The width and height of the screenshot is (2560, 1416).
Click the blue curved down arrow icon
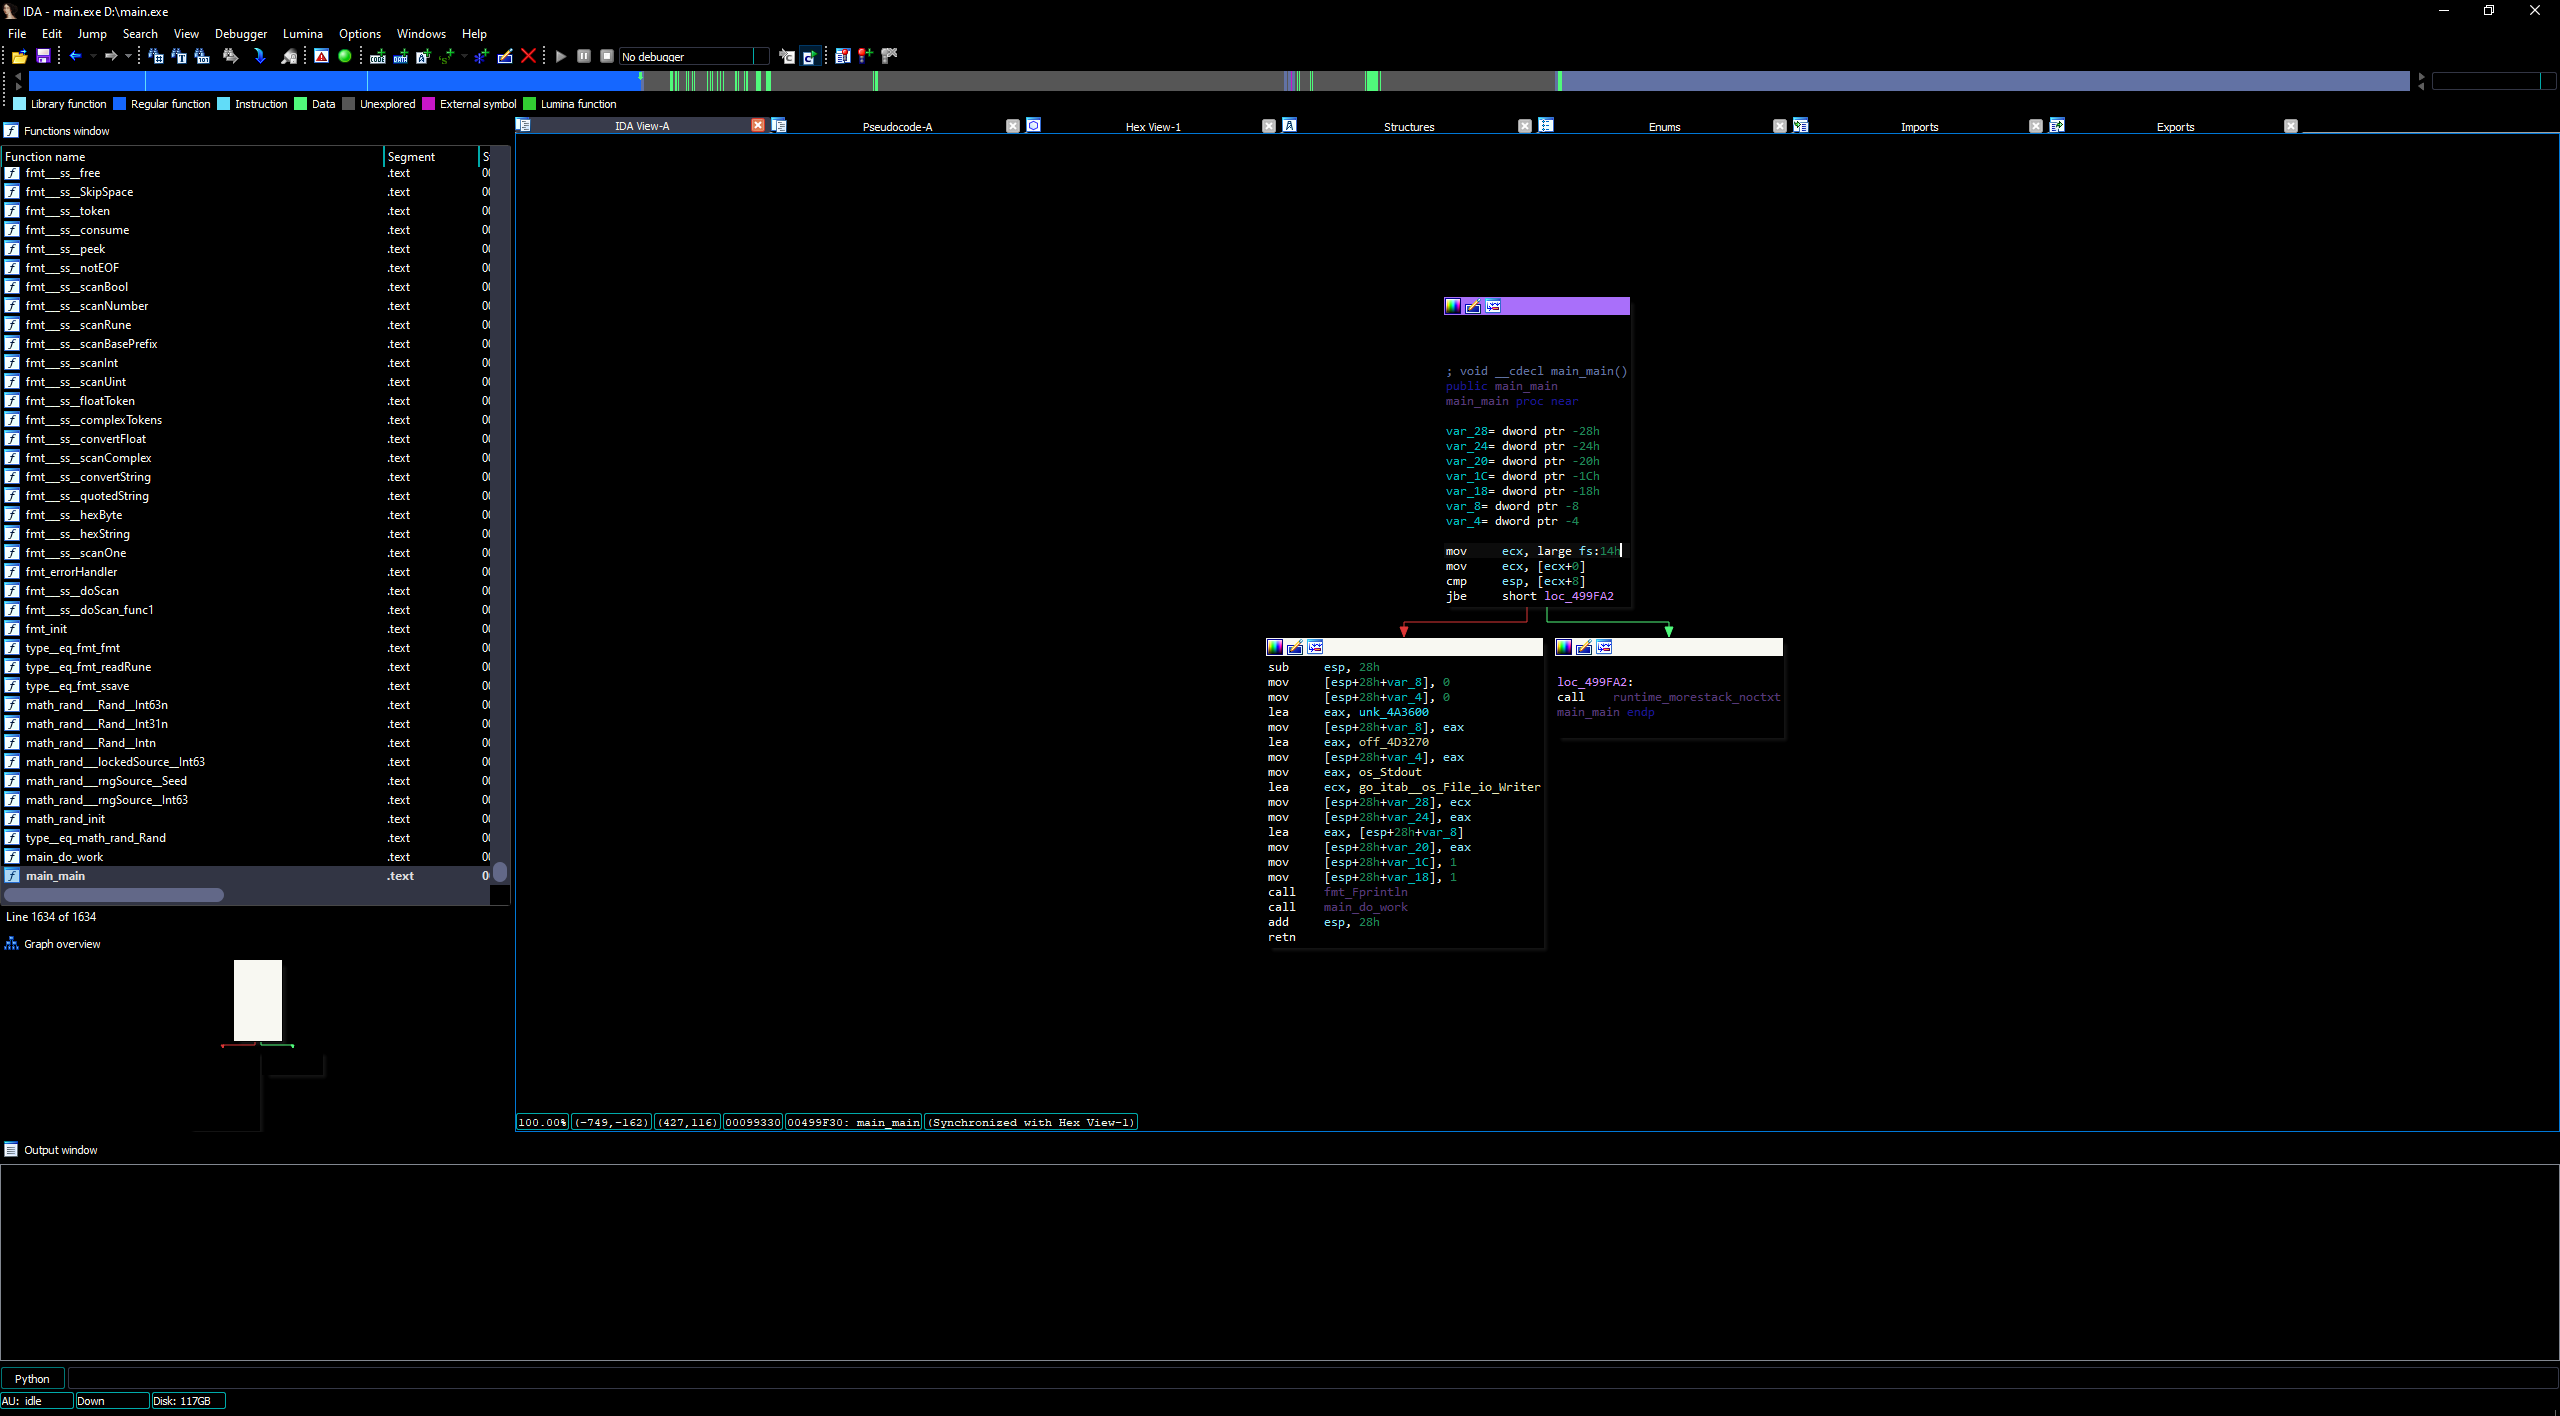click(x=260, y=56)
